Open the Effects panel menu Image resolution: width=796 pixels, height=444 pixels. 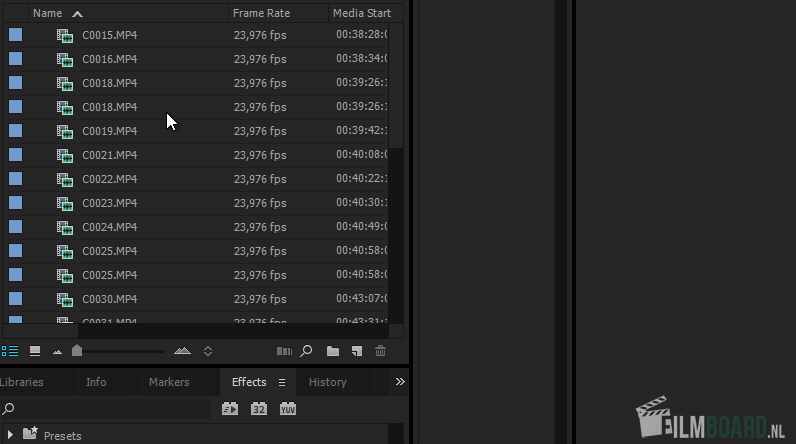[282, 383]
